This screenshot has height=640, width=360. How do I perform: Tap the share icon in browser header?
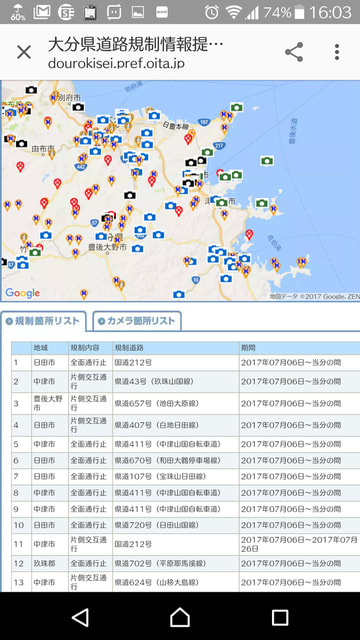point(294,52)
